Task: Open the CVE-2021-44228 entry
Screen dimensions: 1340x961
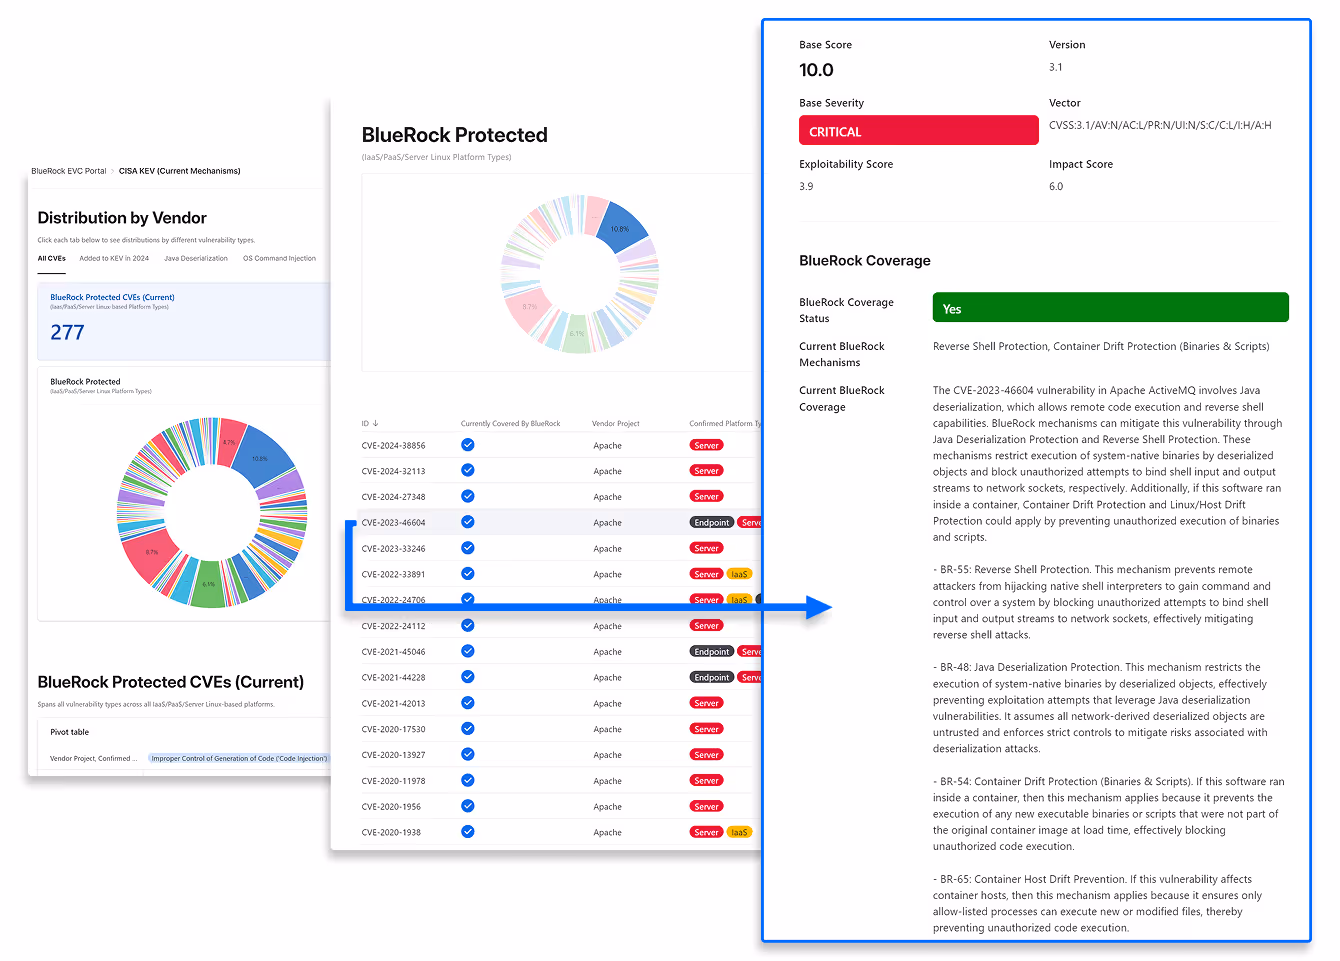Action: click(x=393, y=678)
